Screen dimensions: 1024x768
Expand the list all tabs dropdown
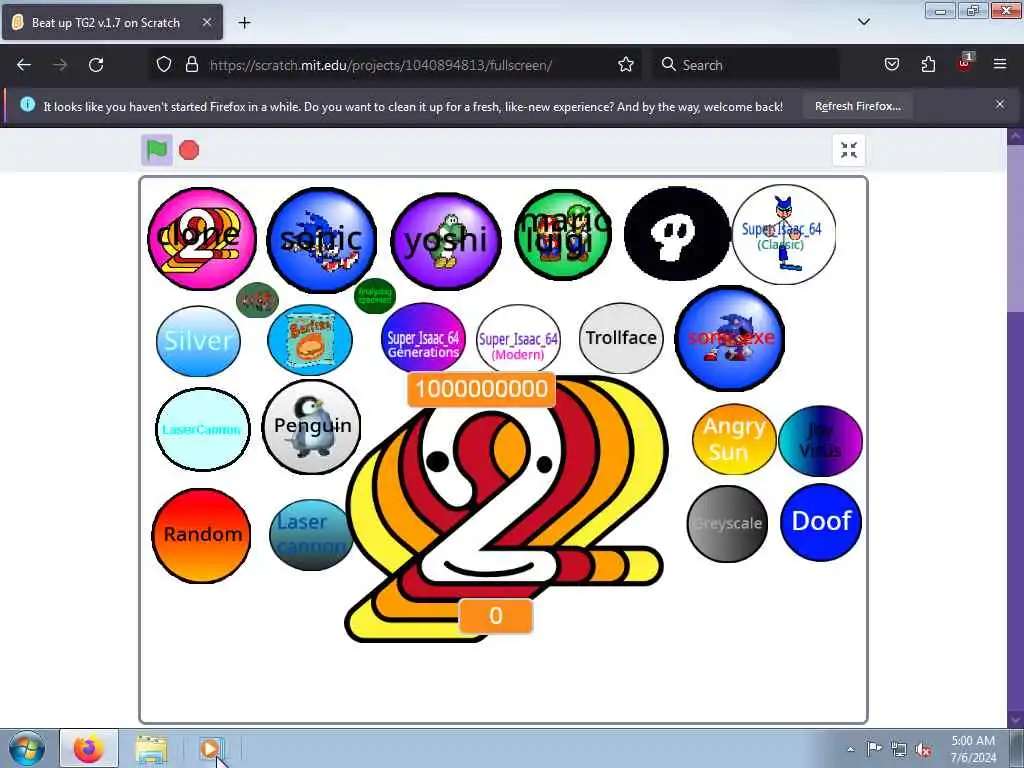pos(863,22)
